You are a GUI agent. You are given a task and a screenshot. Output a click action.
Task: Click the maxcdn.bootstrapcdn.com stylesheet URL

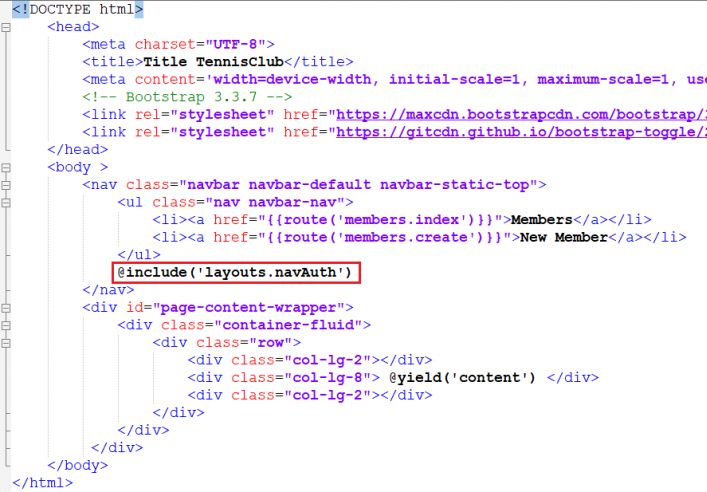pyautogui.click(x=521, y=115)
